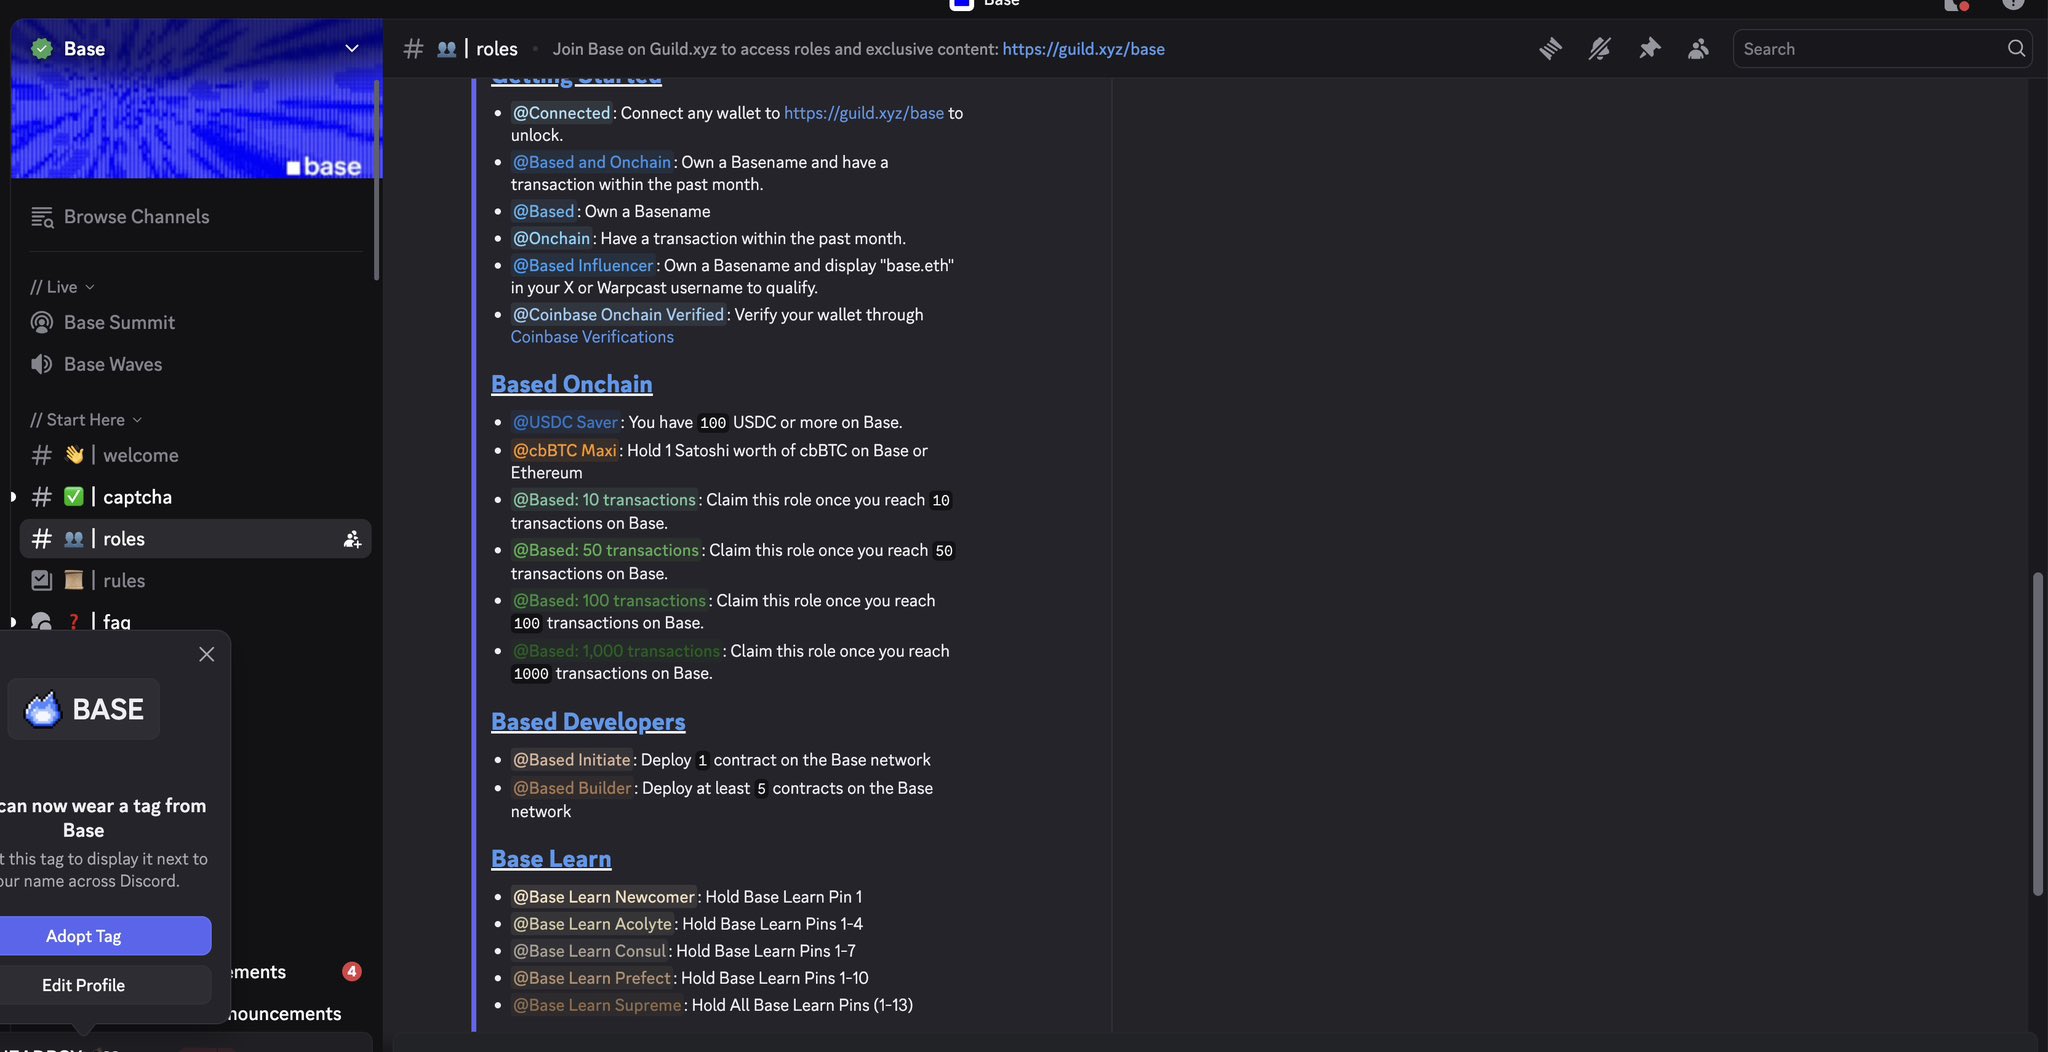Image resolution: width=2048 pixels, height=1052 pixels.
Task: Click the Base Summit stage channel icon
Action: tap(42, 322)
